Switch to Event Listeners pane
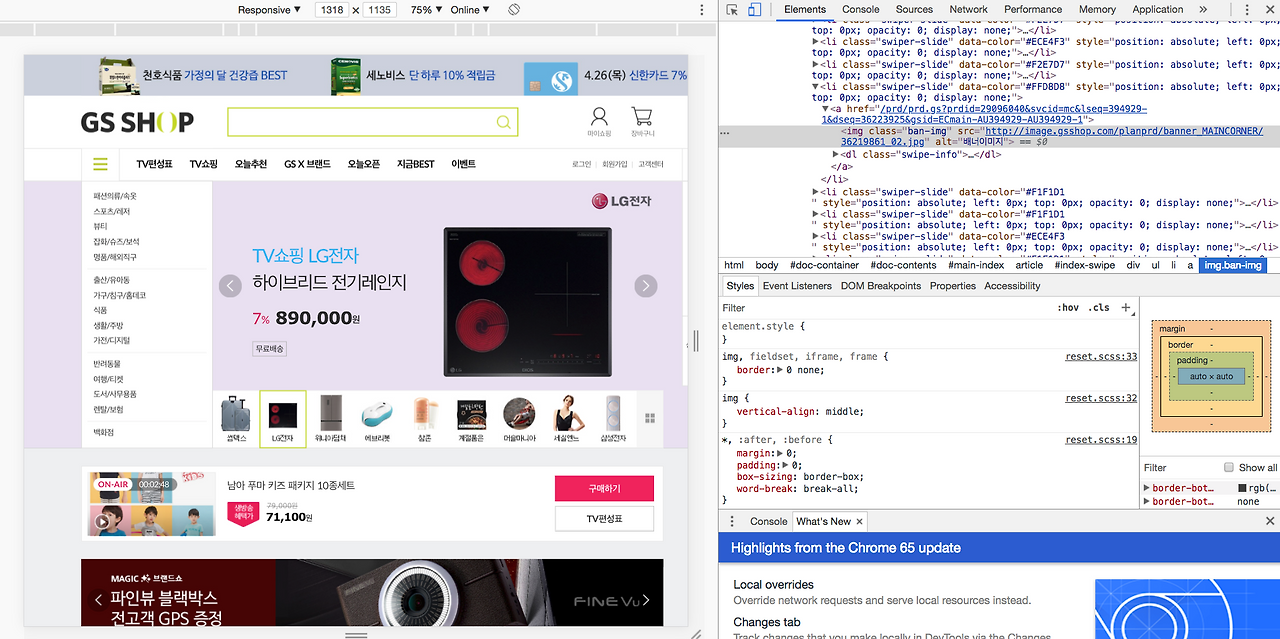The width and height of the screenshot is (1280, 639). click(x=797, y=286)
